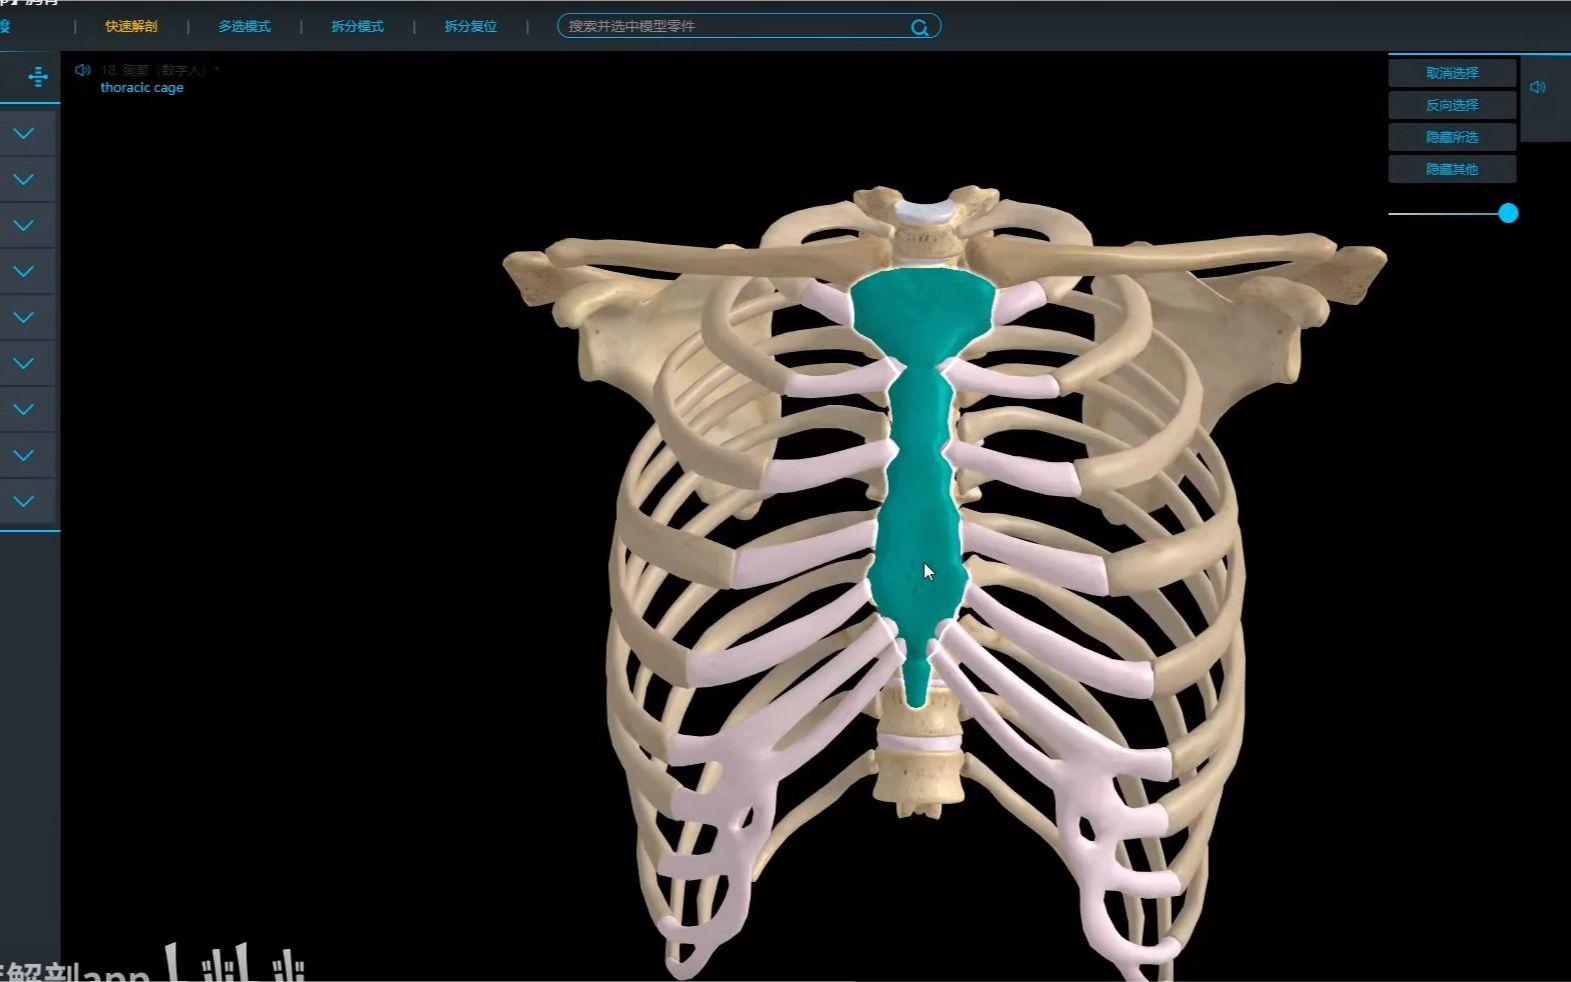Play pronunciation speaker icon beside thoracic cage title

(83, 70)
